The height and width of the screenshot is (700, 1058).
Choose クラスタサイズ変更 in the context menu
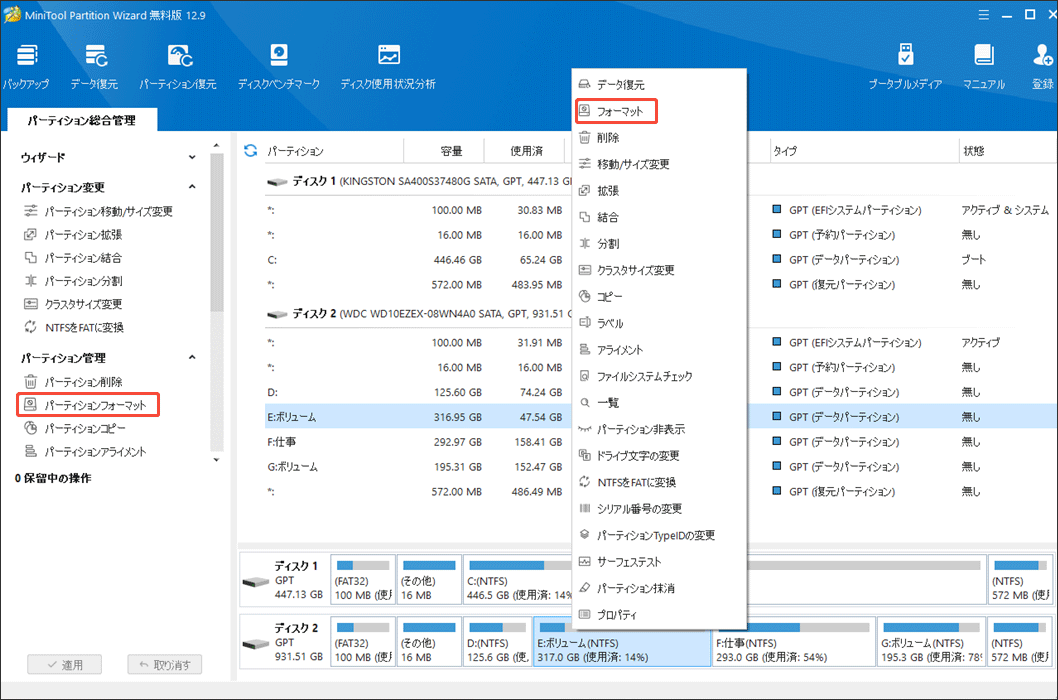(659, 270)
